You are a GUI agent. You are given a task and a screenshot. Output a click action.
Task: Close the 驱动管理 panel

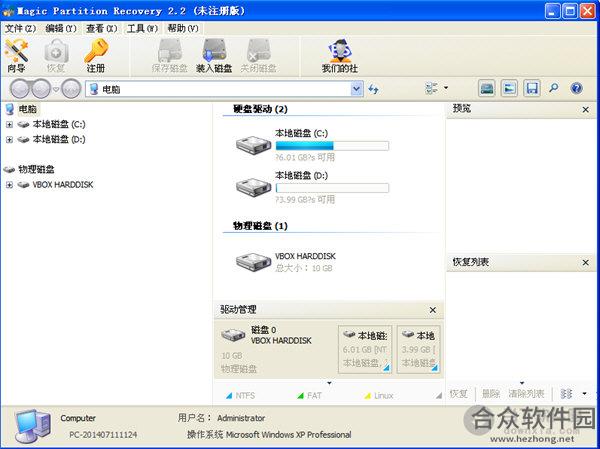[432, 310]
